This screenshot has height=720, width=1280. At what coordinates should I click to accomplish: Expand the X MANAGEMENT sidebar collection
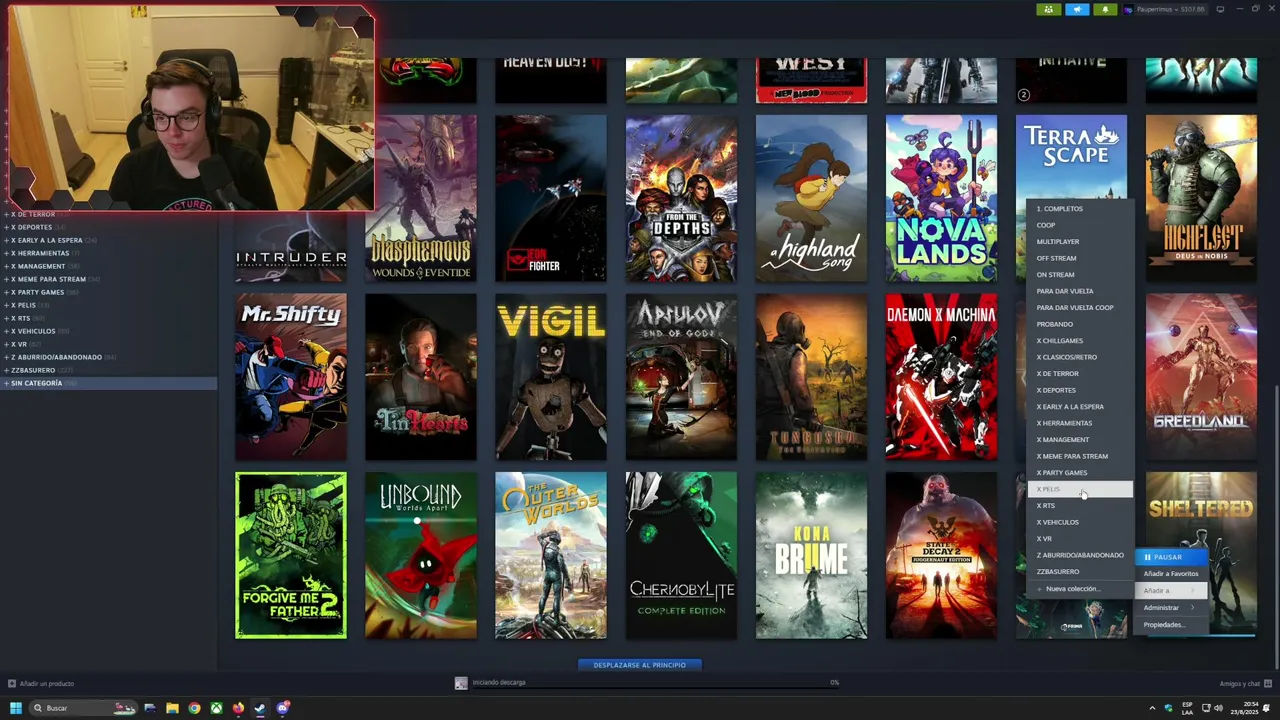[7, 266]
